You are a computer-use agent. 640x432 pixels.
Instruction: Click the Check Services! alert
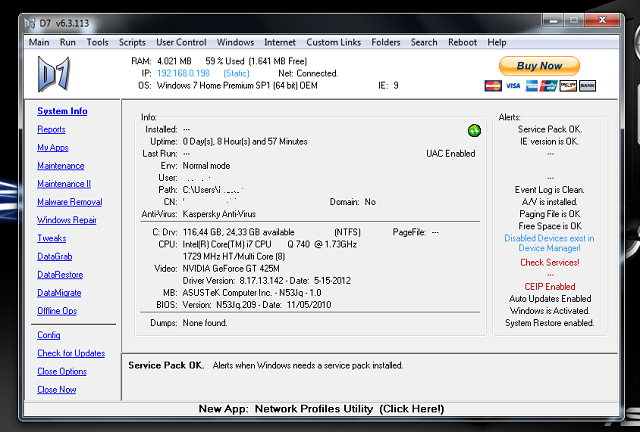549,263
